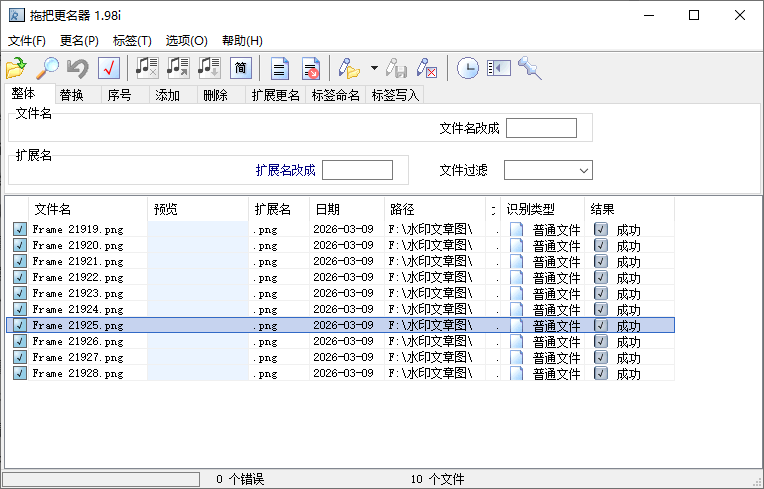Click music note icon with down arrow
The height and width of the screenshot is (489, 764).
tap(209, 68)
